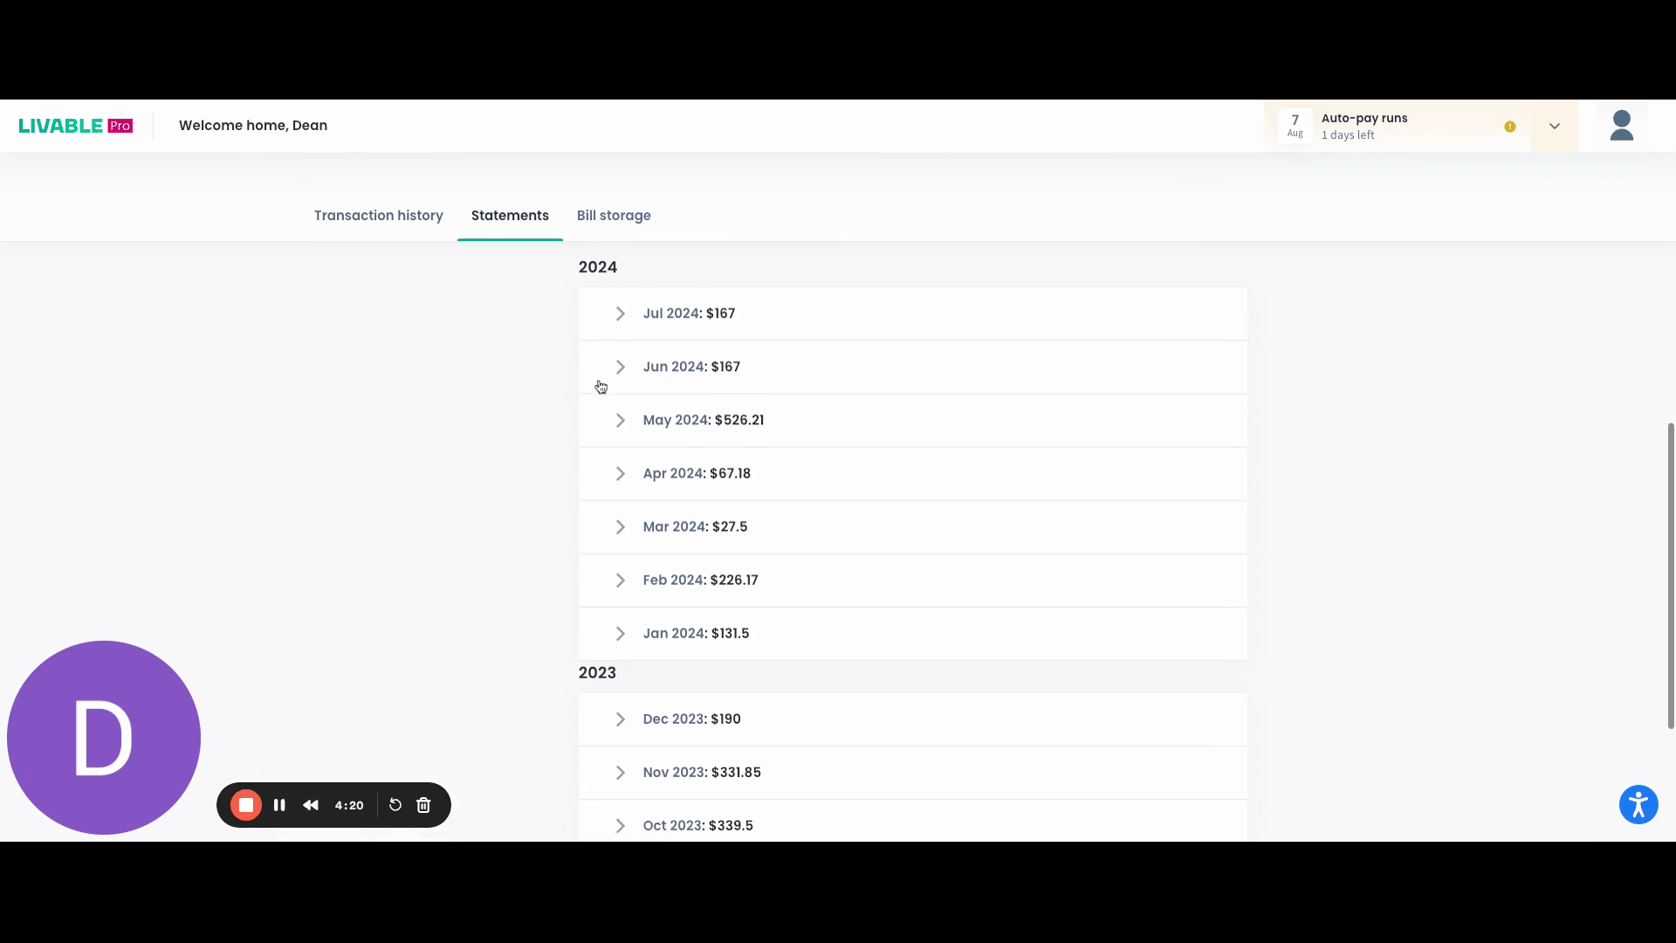Expand the May 2024 statement chevron
Image resolution: width=1676 pixels, height=943 pixels.
(x=620, y=421)
